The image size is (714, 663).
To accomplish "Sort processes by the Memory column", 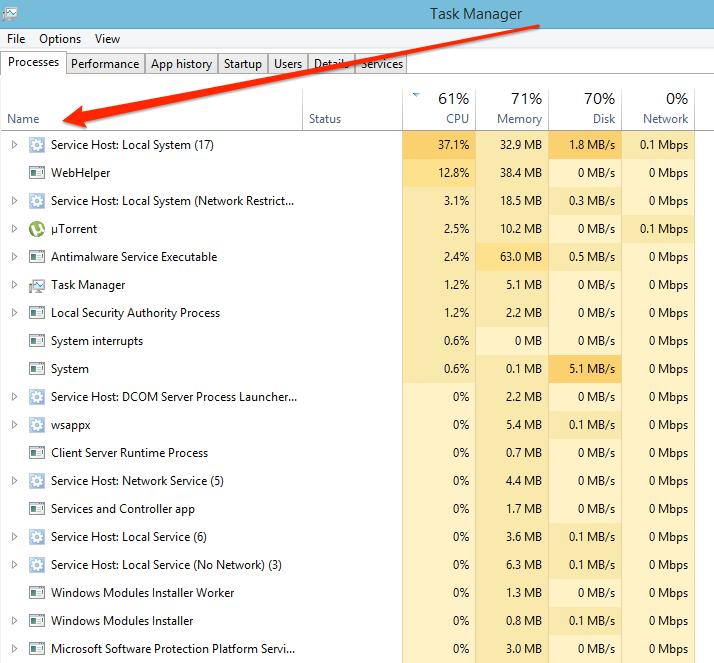I will point(510,109).
